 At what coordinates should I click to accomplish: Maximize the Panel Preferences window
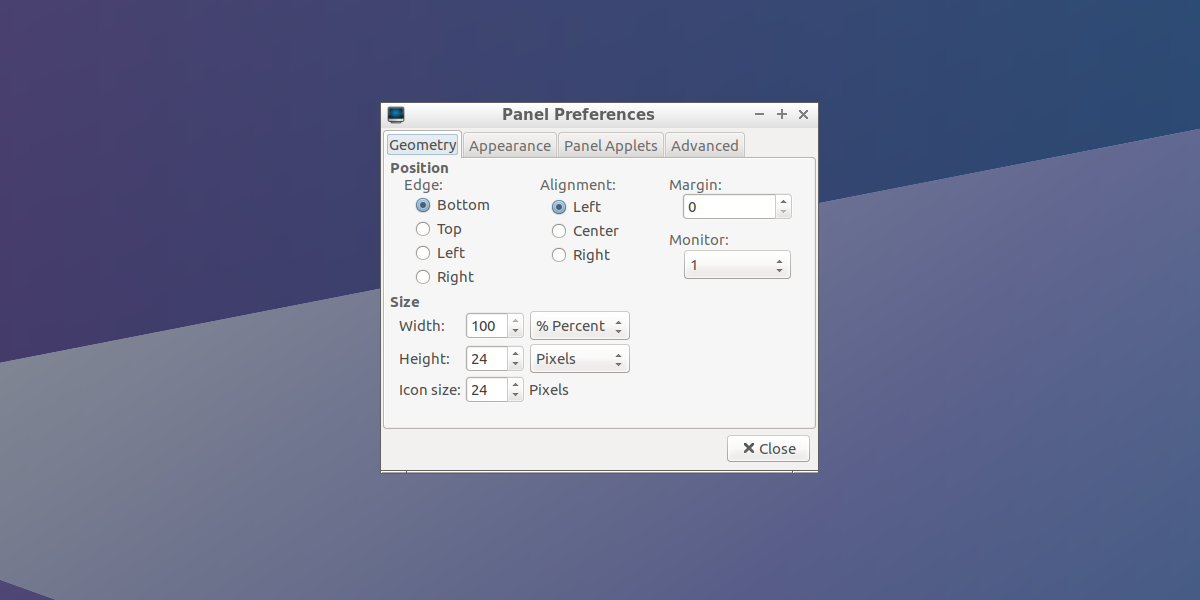click(782, 115)
